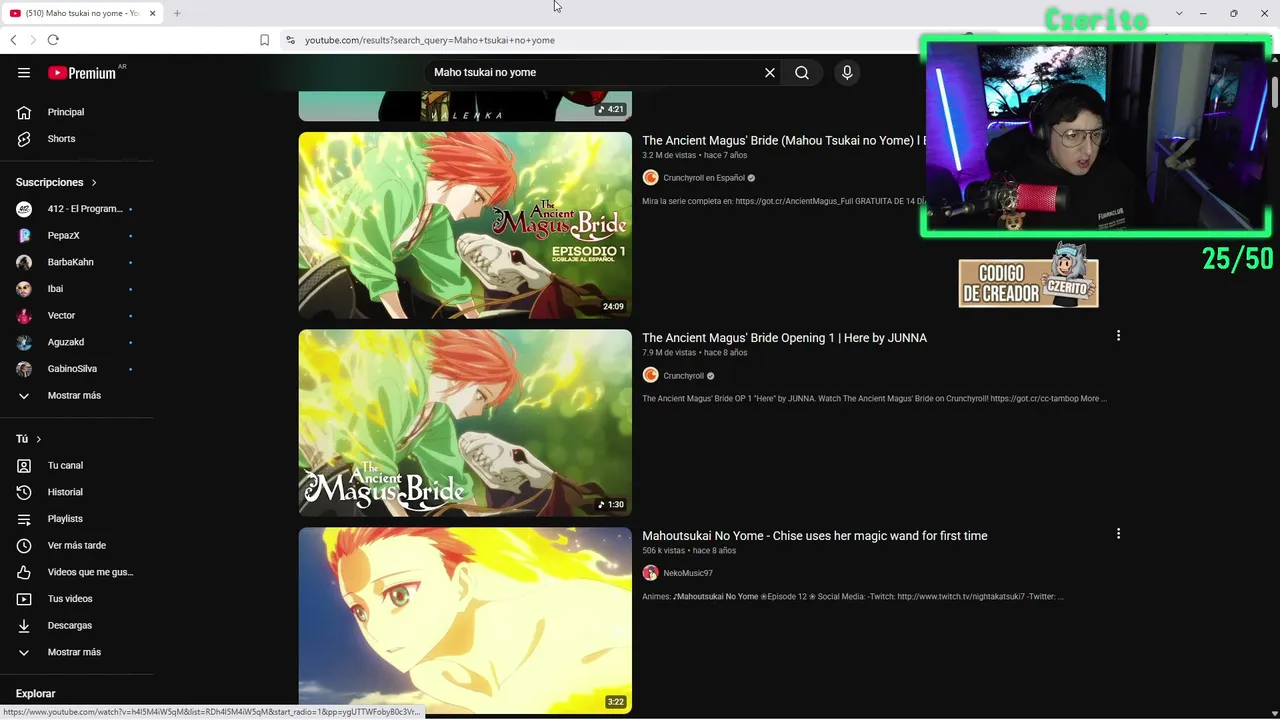
Task: Click Opening 1 Here by JUNNA thumbnail
Action: [465, 423]
